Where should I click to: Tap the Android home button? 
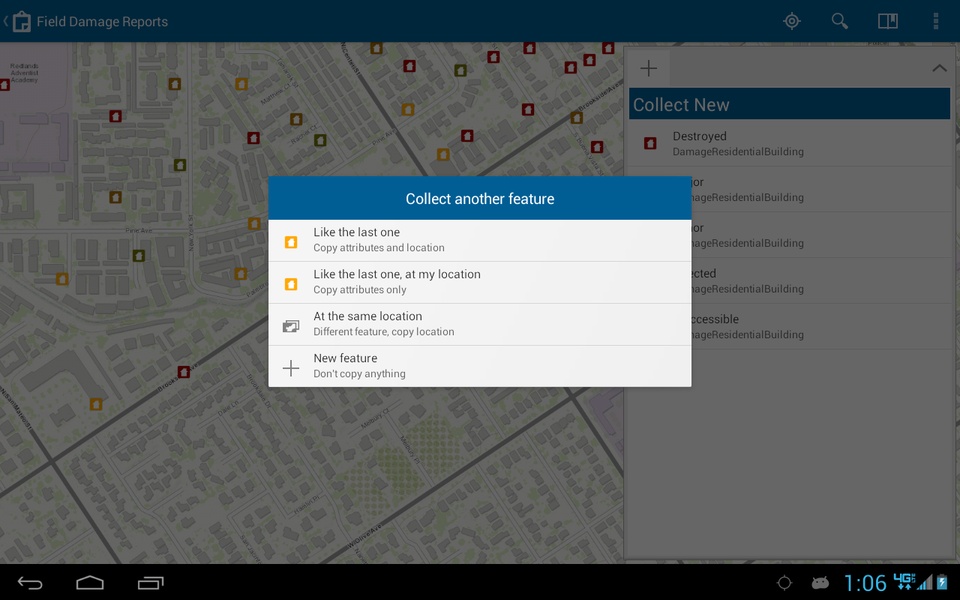90,583
